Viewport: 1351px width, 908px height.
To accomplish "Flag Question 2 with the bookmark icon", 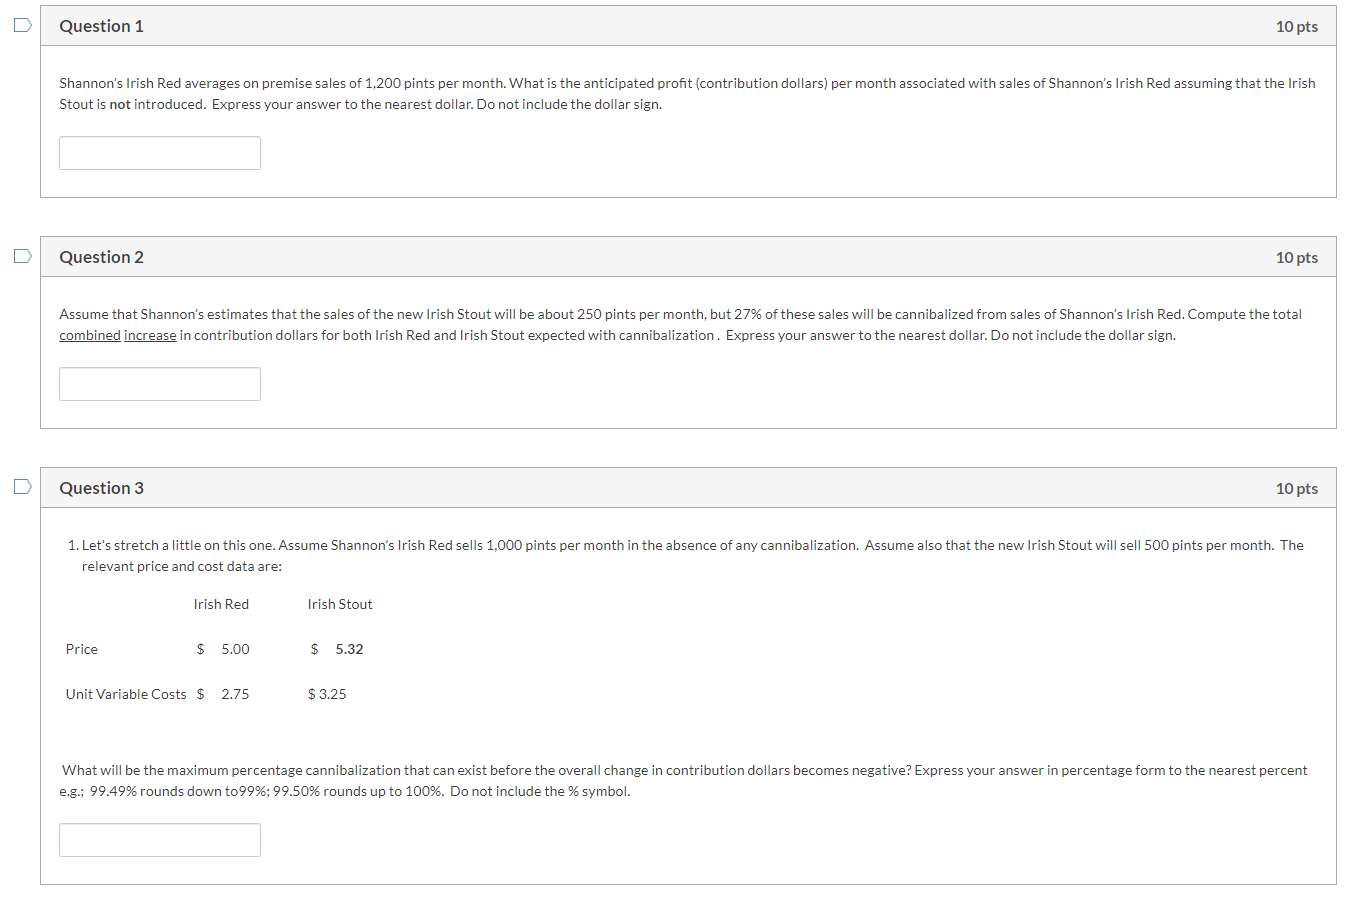I will tap(22, 256).
